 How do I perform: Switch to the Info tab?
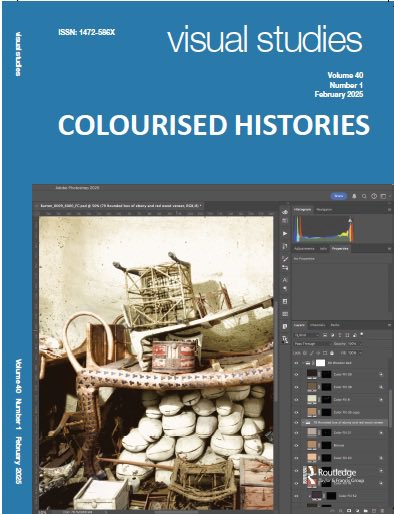tap(323, 249)
